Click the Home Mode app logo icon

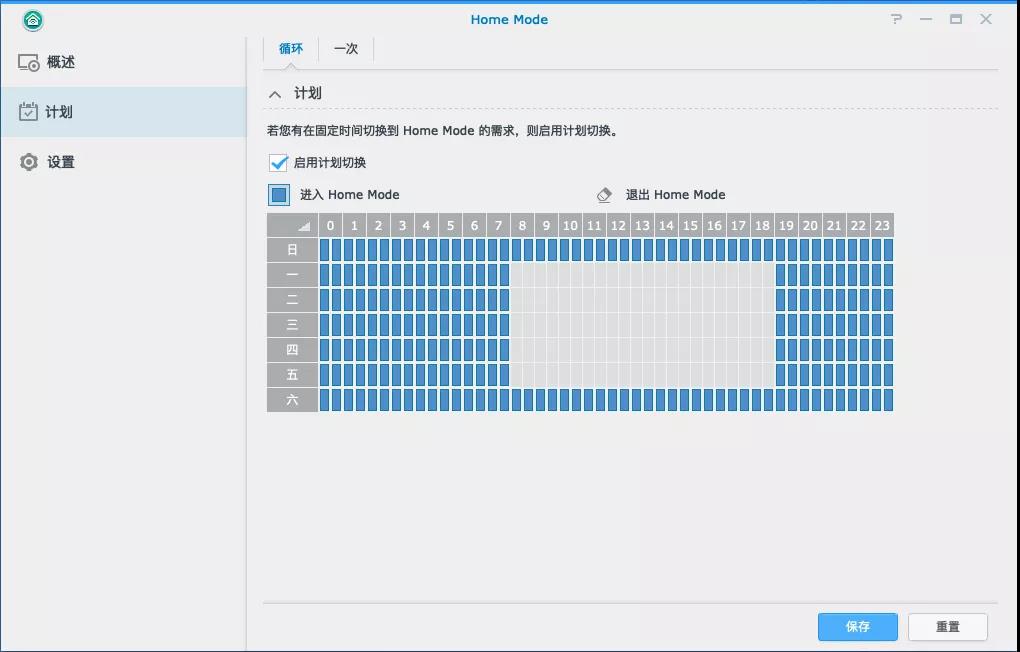(33, 20)
